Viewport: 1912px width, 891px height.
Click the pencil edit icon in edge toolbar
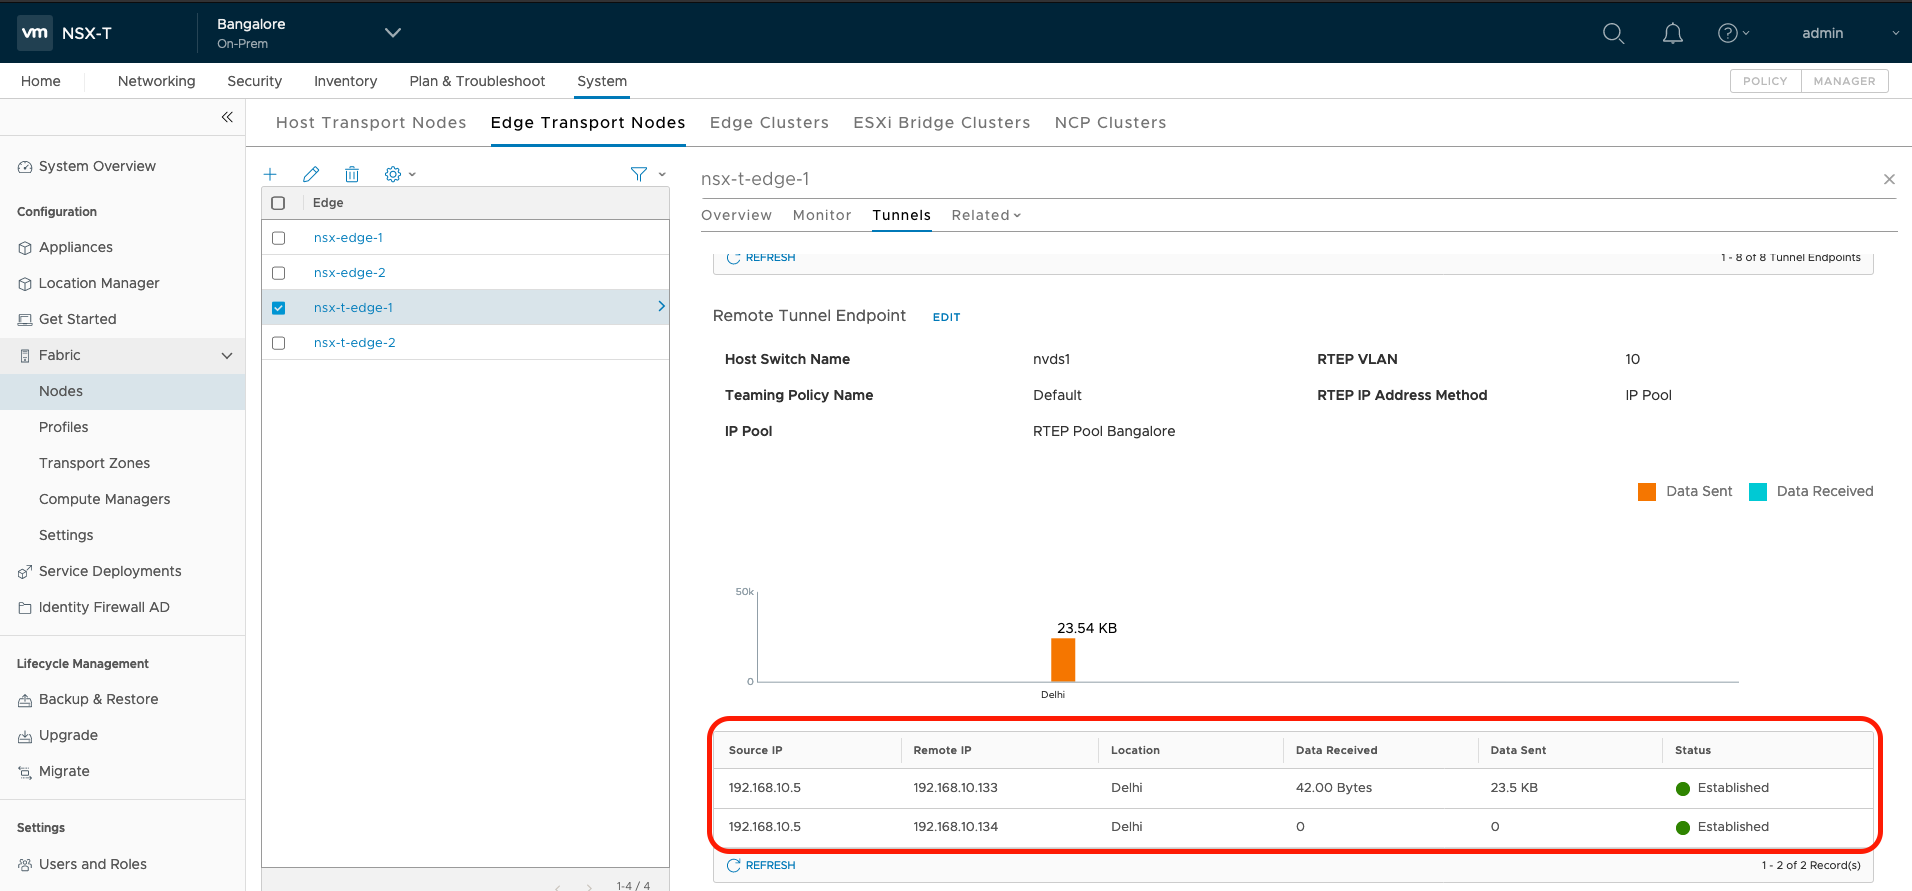coord(311,174)
